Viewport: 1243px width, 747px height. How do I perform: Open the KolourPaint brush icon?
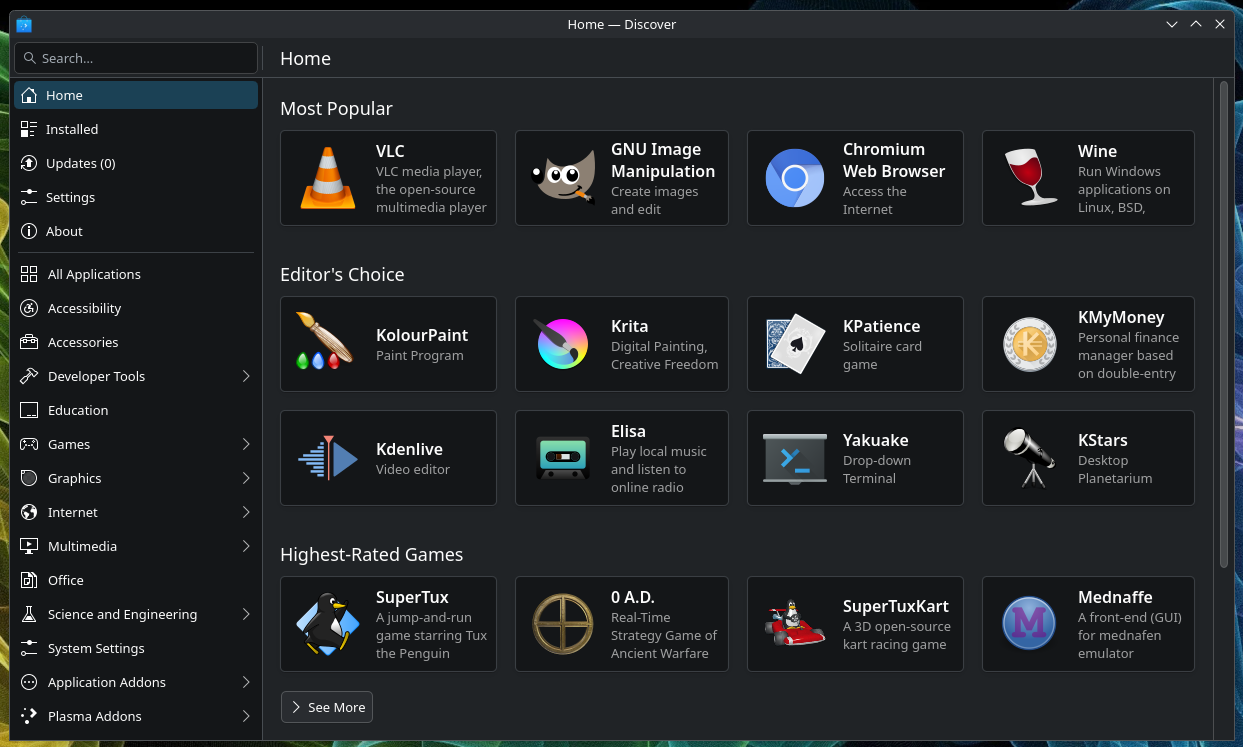(x=325, y=343)
